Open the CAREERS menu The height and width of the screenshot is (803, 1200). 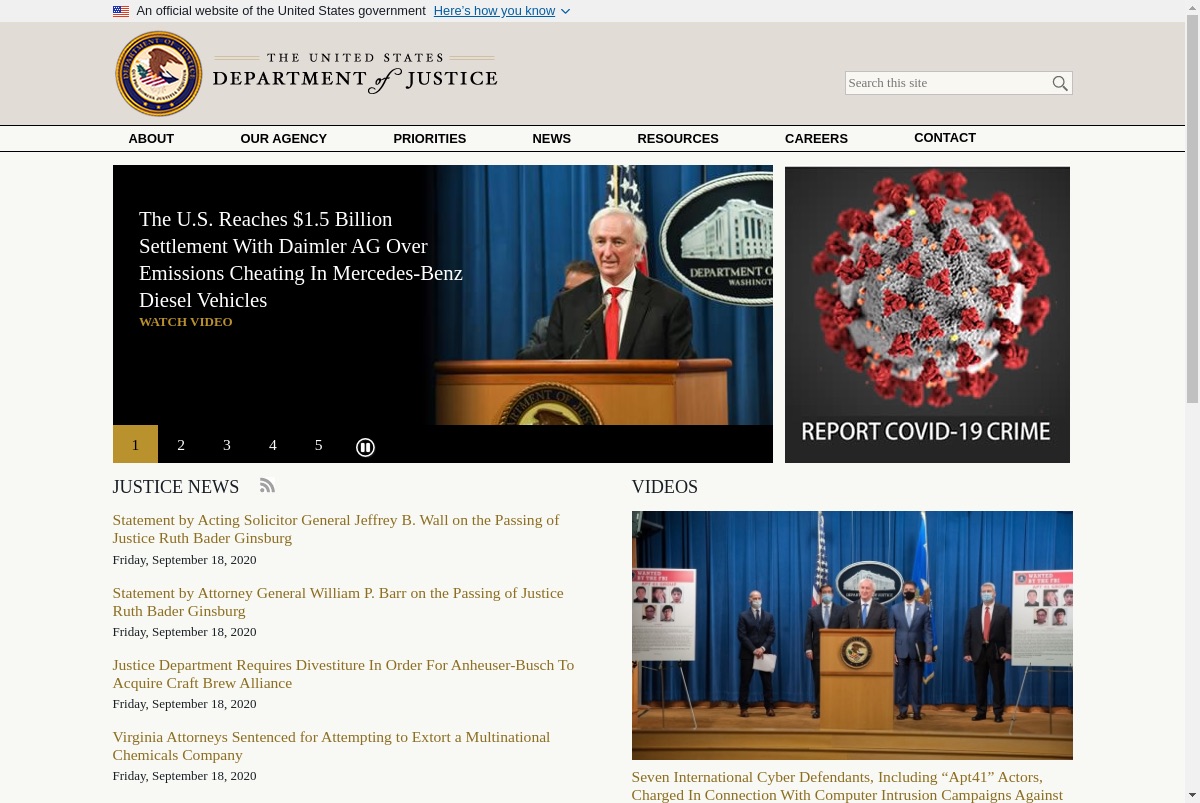click(x=816, y=139)
